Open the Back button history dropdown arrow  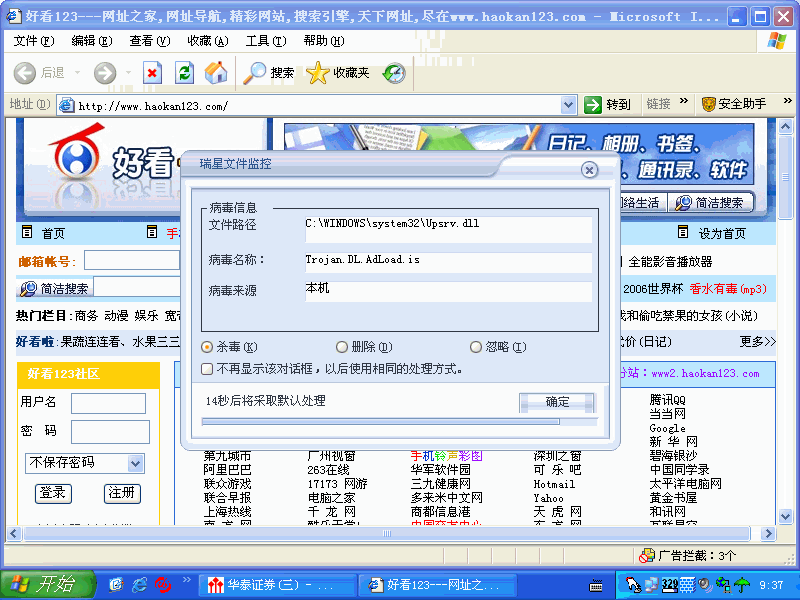tap(78, 73)
